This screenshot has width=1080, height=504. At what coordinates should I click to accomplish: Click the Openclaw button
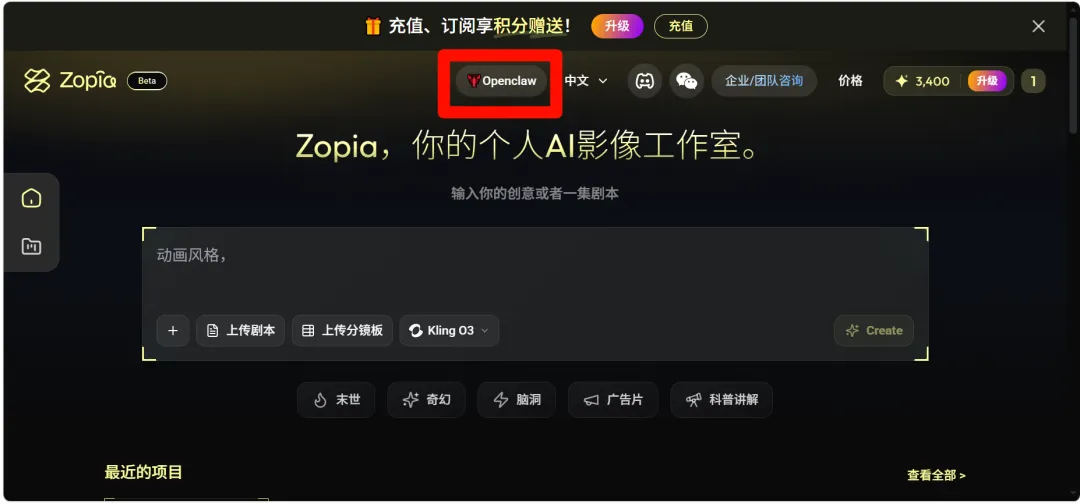[x=501, y=81]
